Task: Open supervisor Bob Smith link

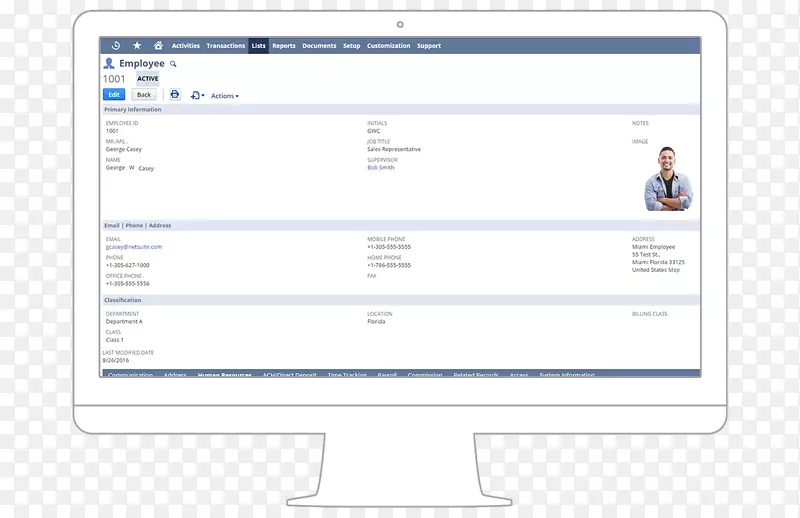Action: [381, 168]
